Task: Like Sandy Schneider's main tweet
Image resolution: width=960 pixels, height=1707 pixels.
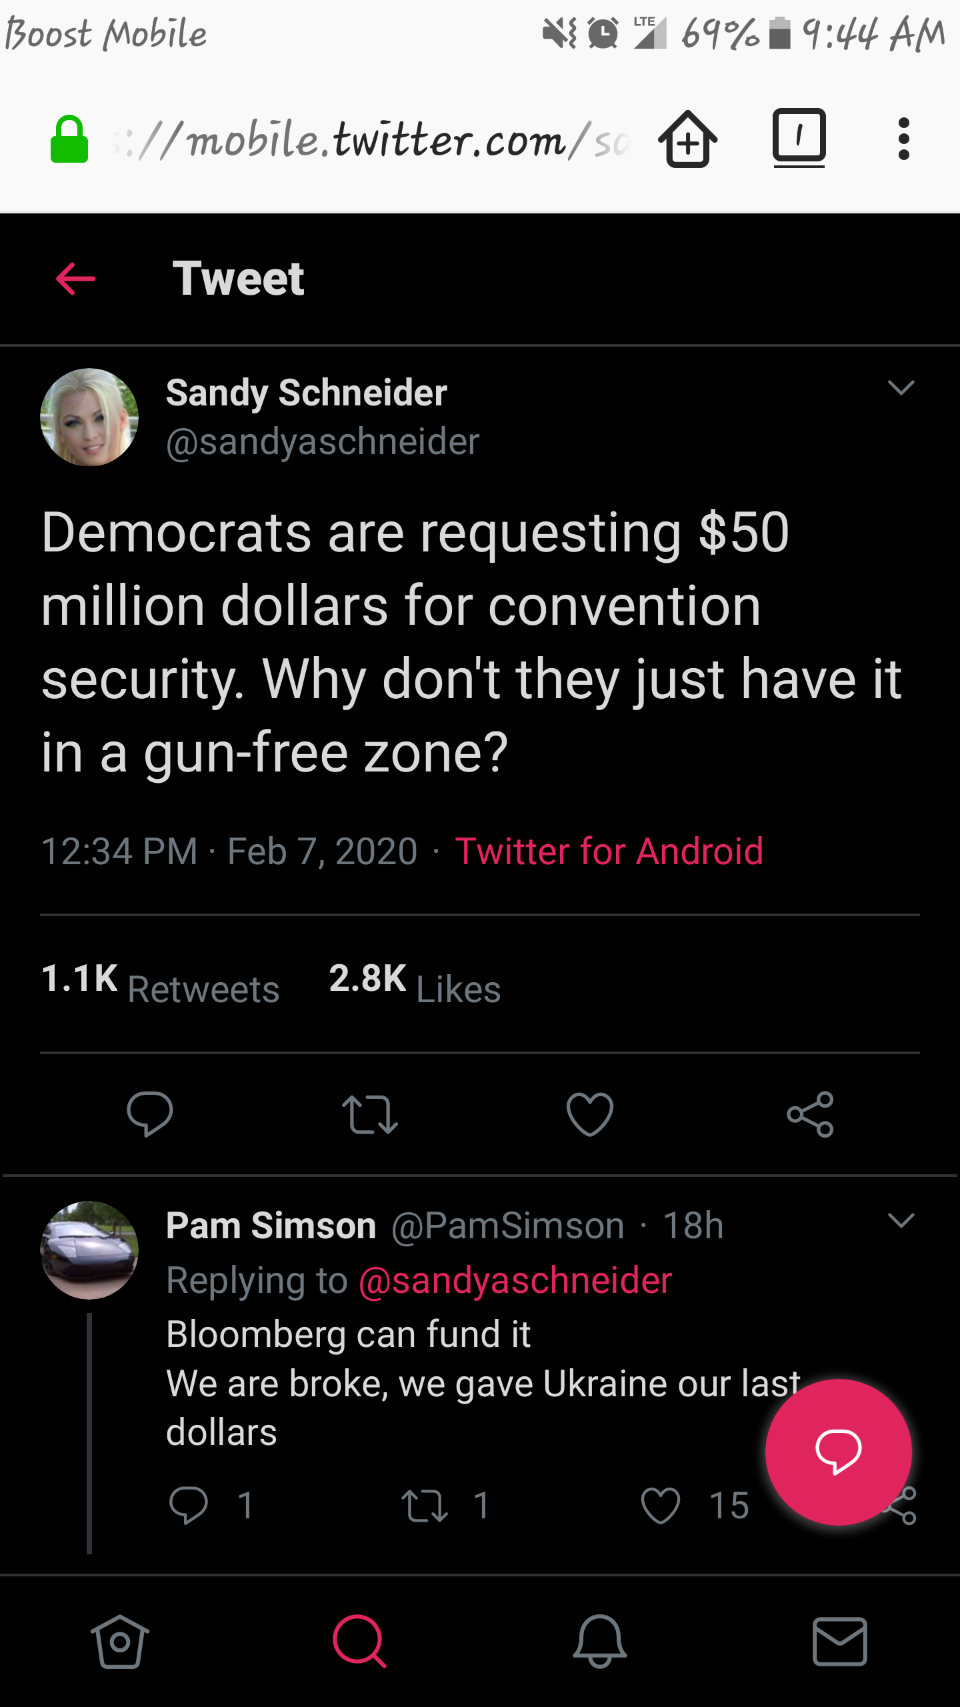Action: tap(590, 1114)
